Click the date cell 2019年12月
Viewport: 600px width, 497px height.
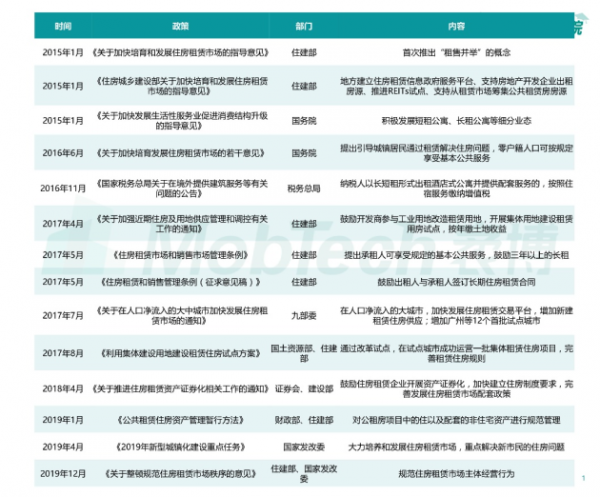coord(63,473)
